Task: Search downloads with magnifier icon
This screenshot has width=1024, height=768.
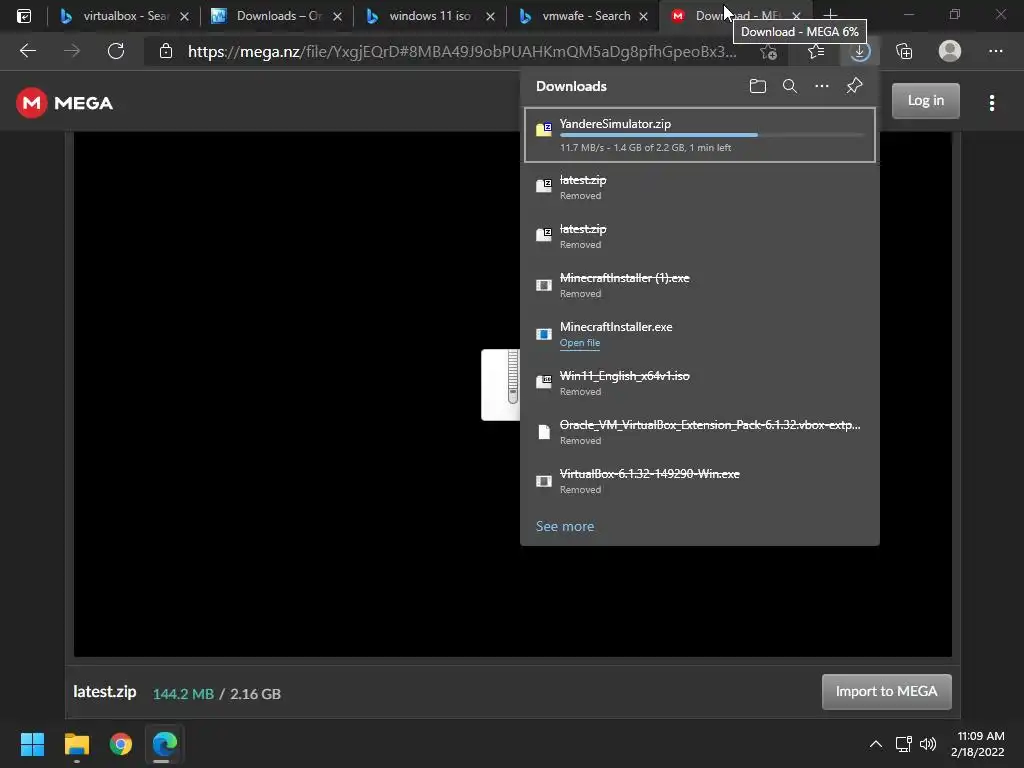Action: pos(790,86)
